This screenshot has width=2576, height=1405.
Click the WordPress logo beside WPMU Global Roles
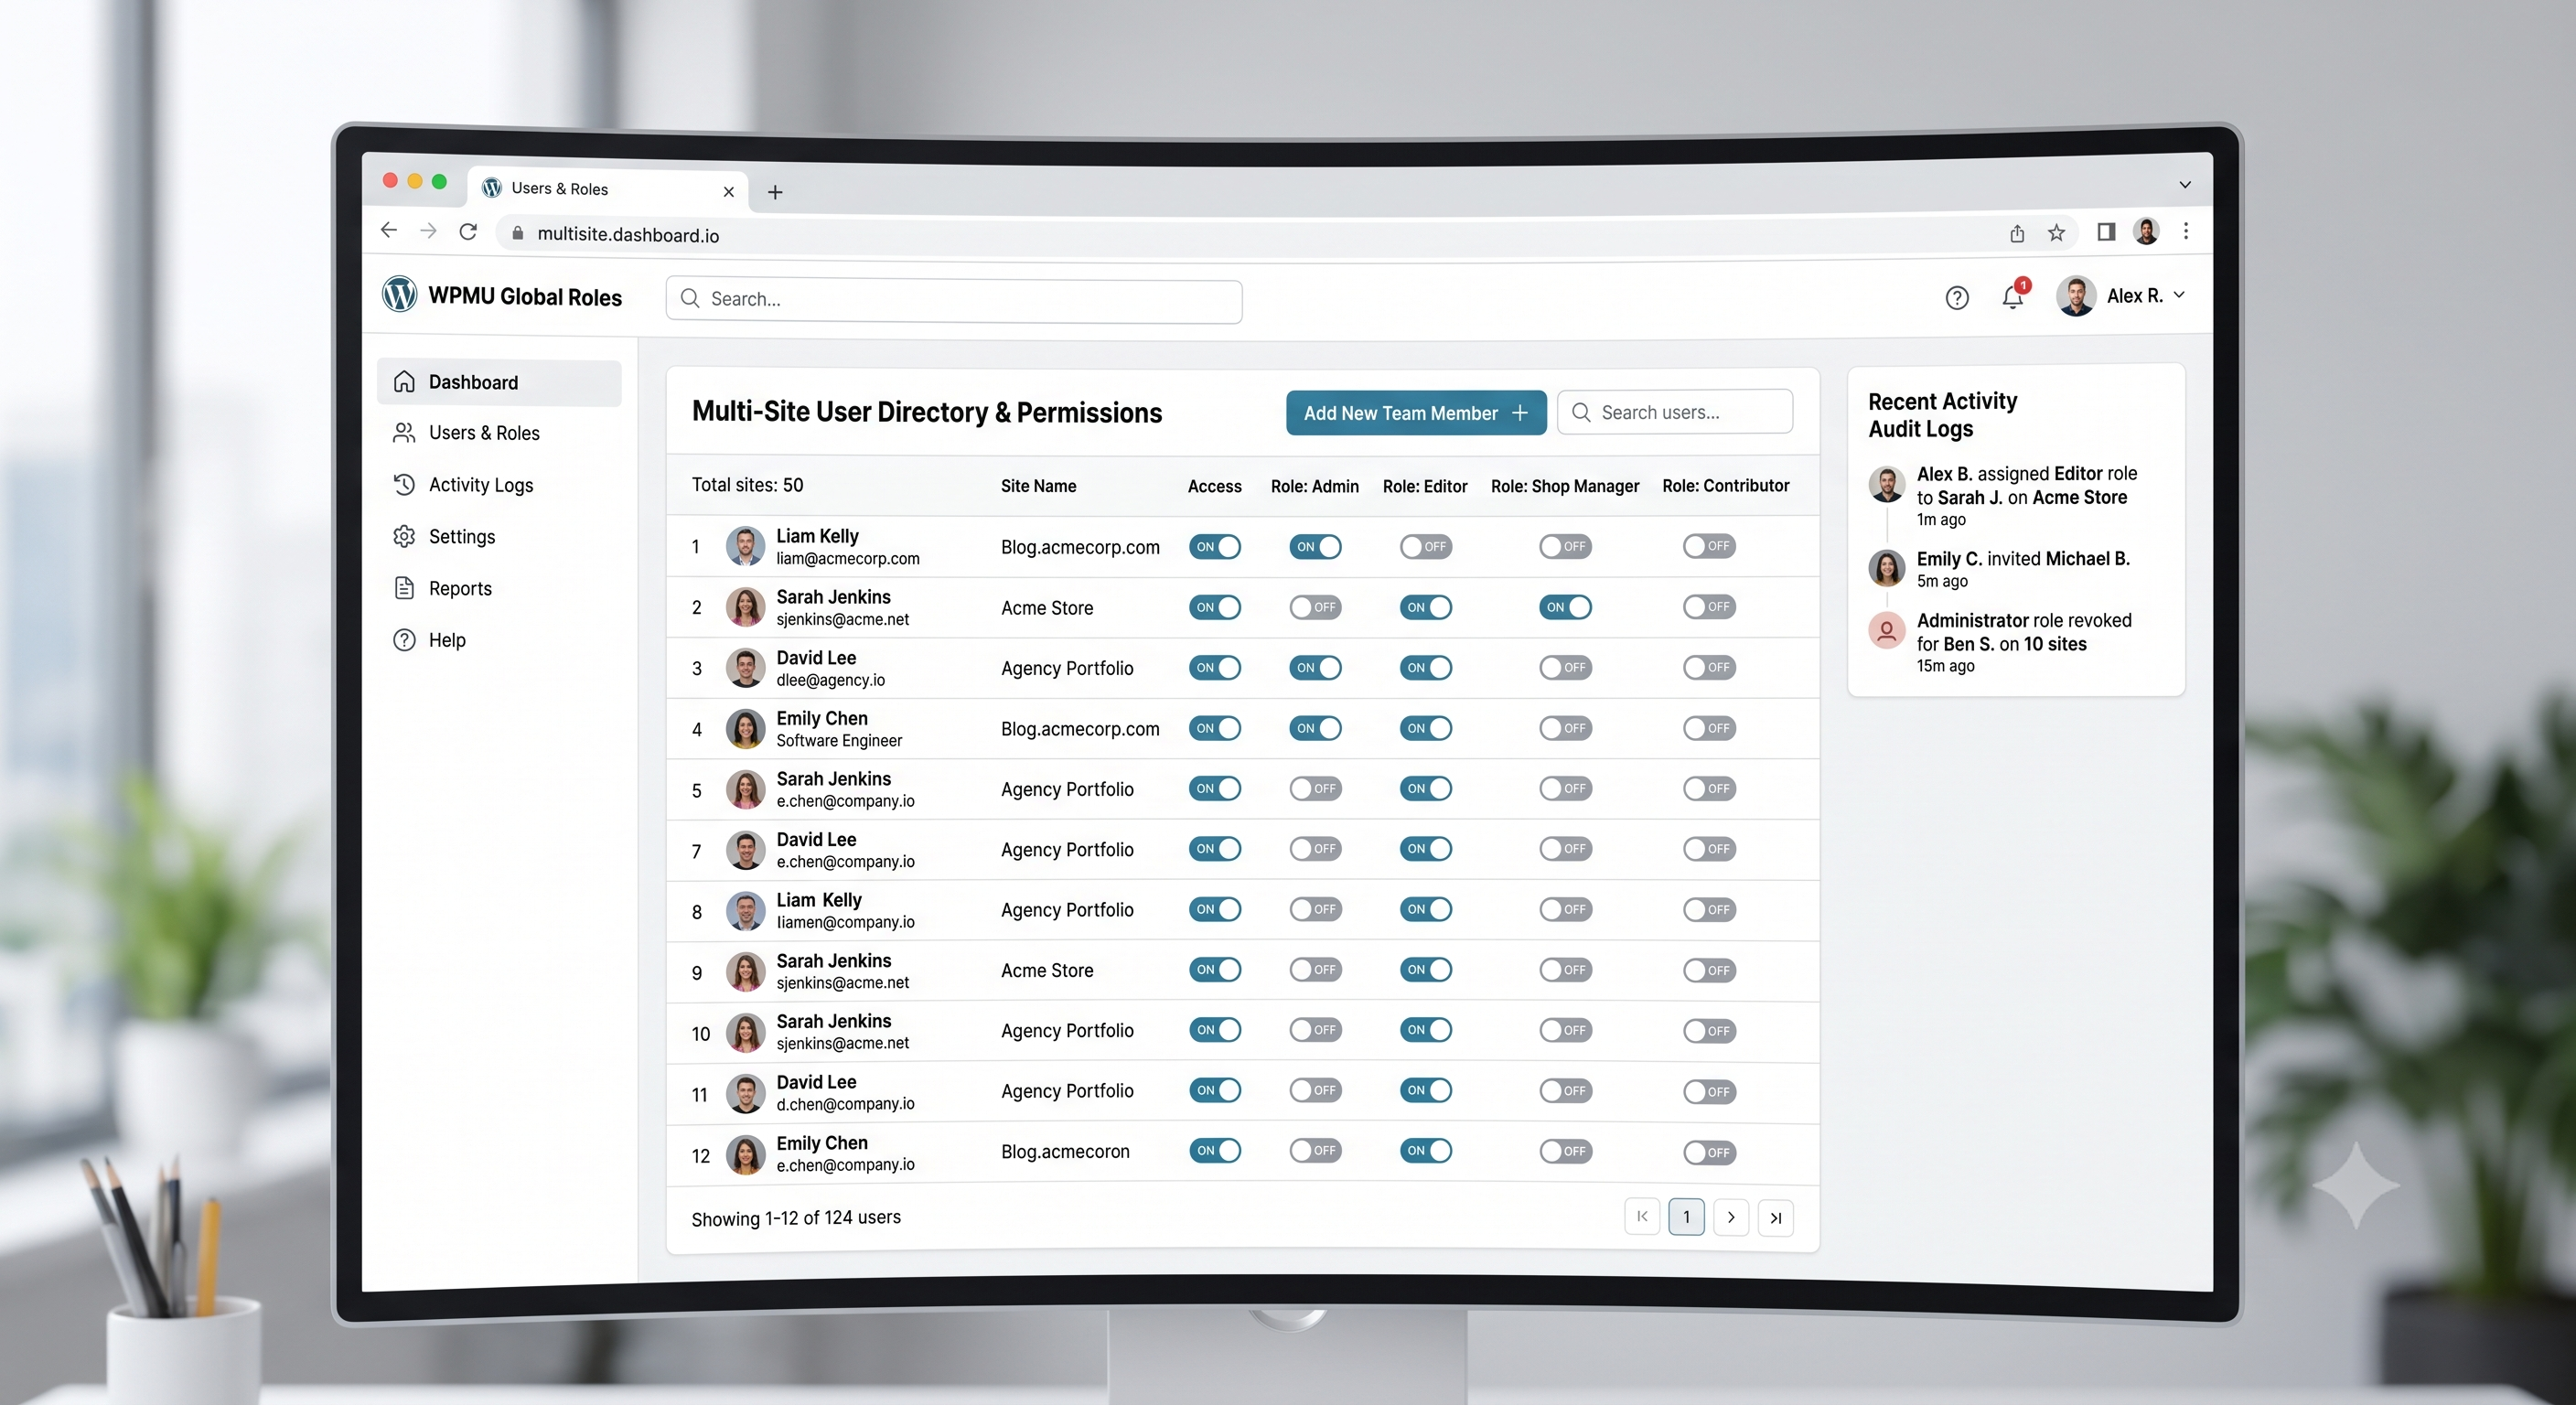point(400,295)
